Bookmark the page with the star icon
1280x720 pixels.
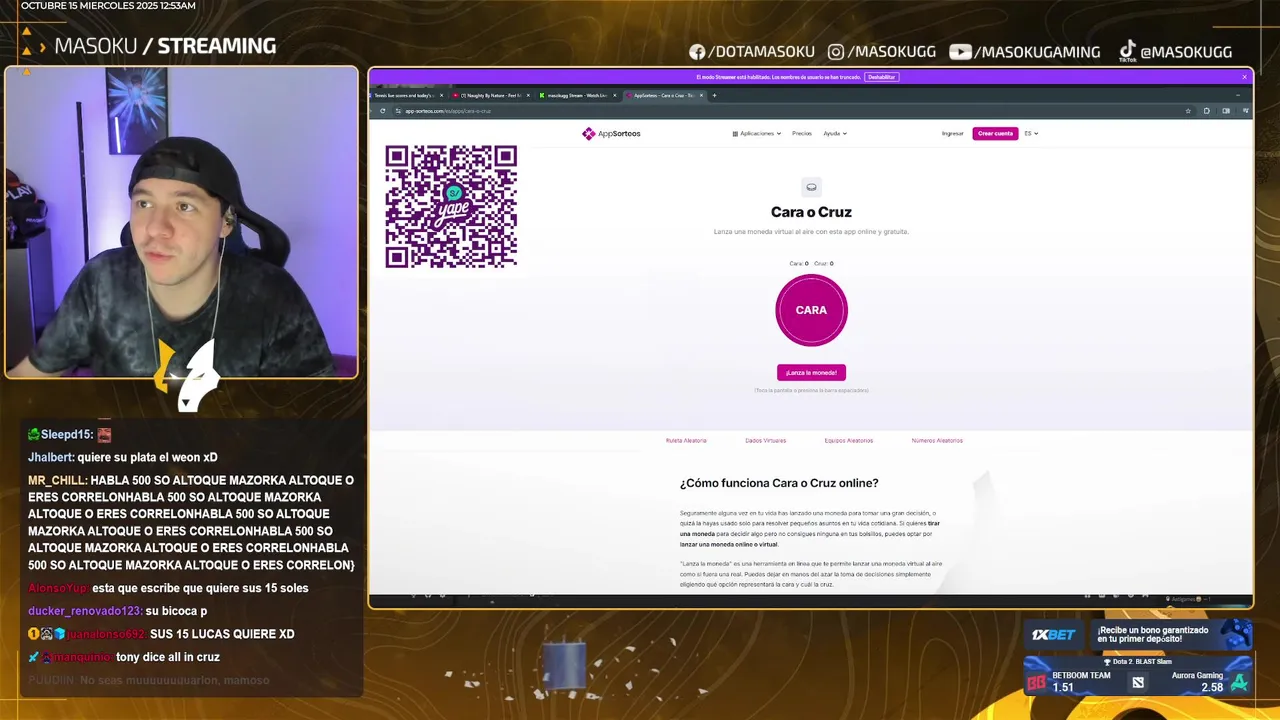click(1188, 111)
